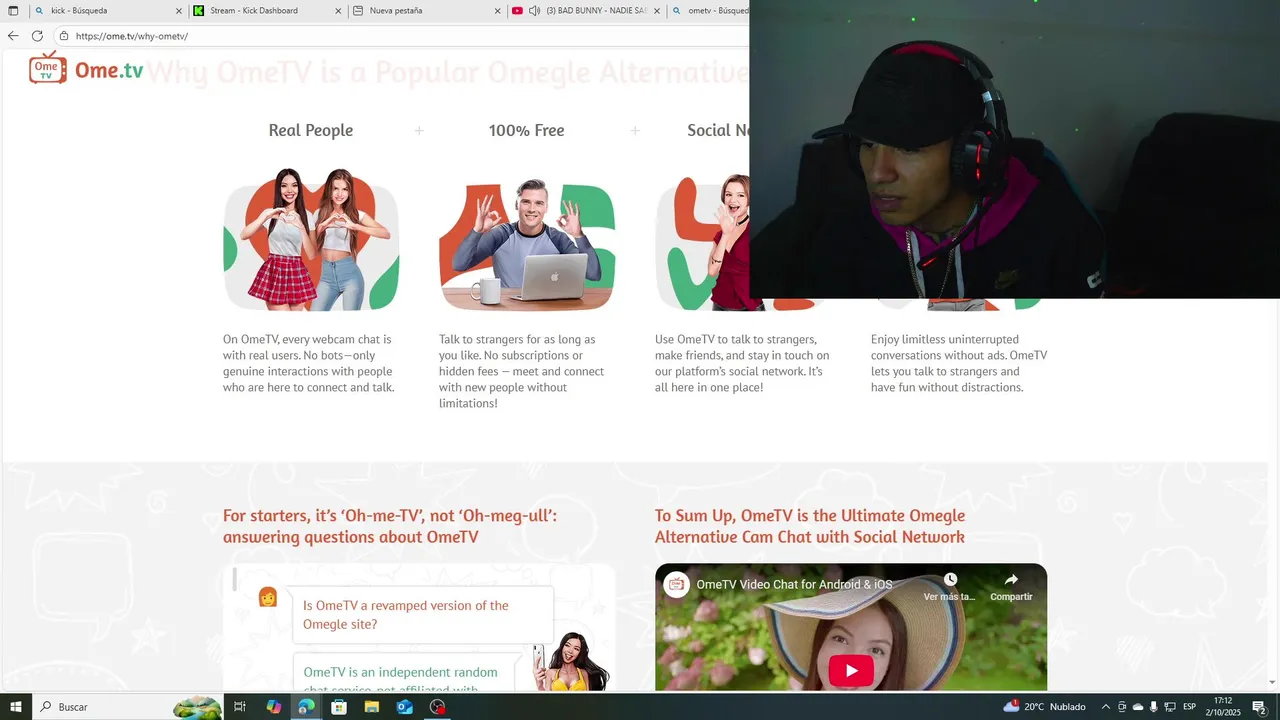Close the 'Stream - Kick Dashboard' tab
Image resolution: width=1280 pixels, height=720 pixels.
[x=338, y=11]
